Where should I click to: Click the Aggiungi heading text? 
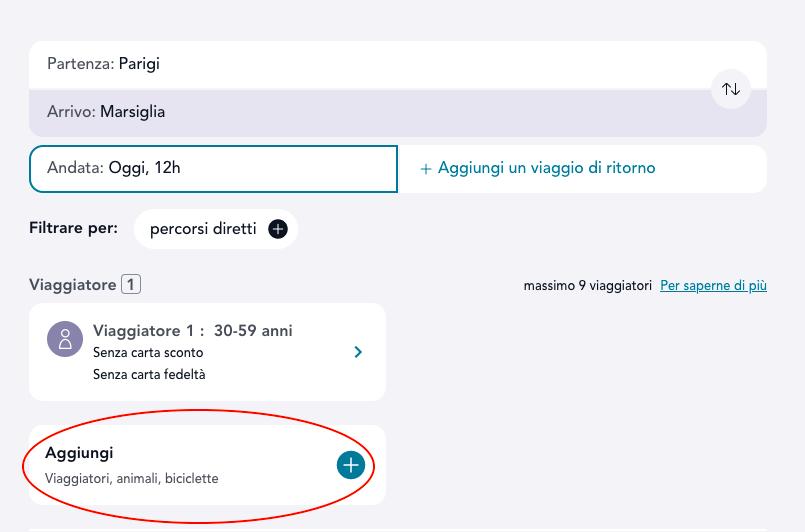tap(79, 453)
